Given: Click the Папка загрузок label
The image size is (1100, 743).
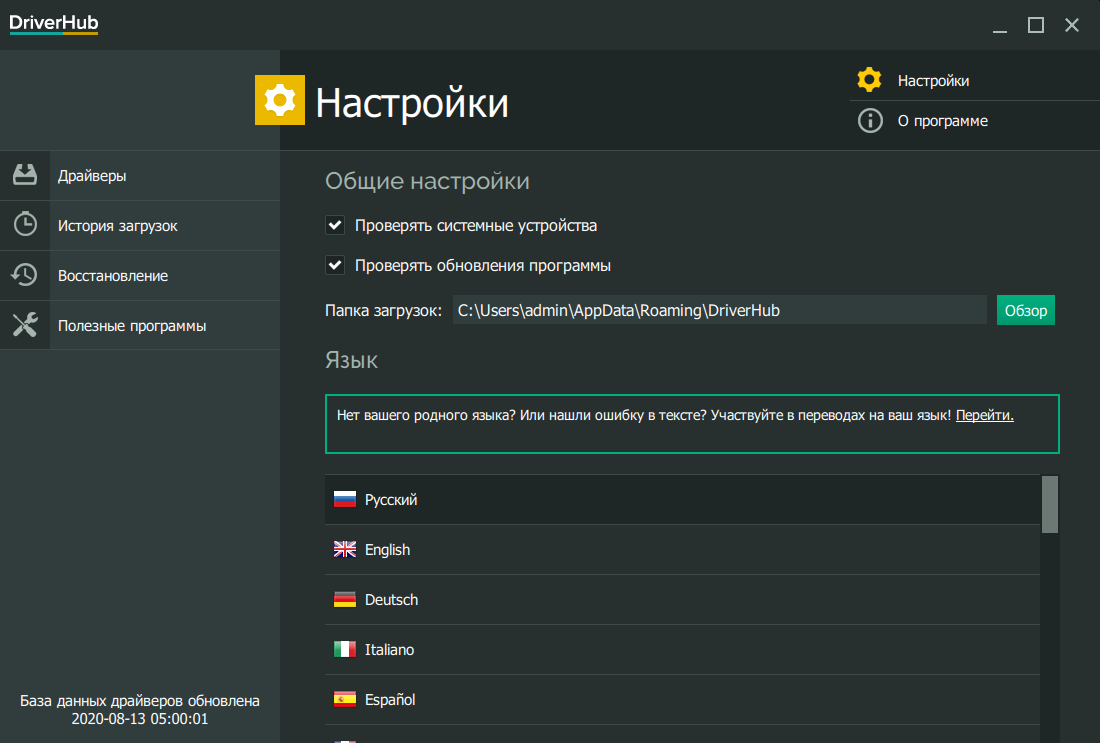Looking at the screenshot, I should pyautogui.click(x=383, y=311).
